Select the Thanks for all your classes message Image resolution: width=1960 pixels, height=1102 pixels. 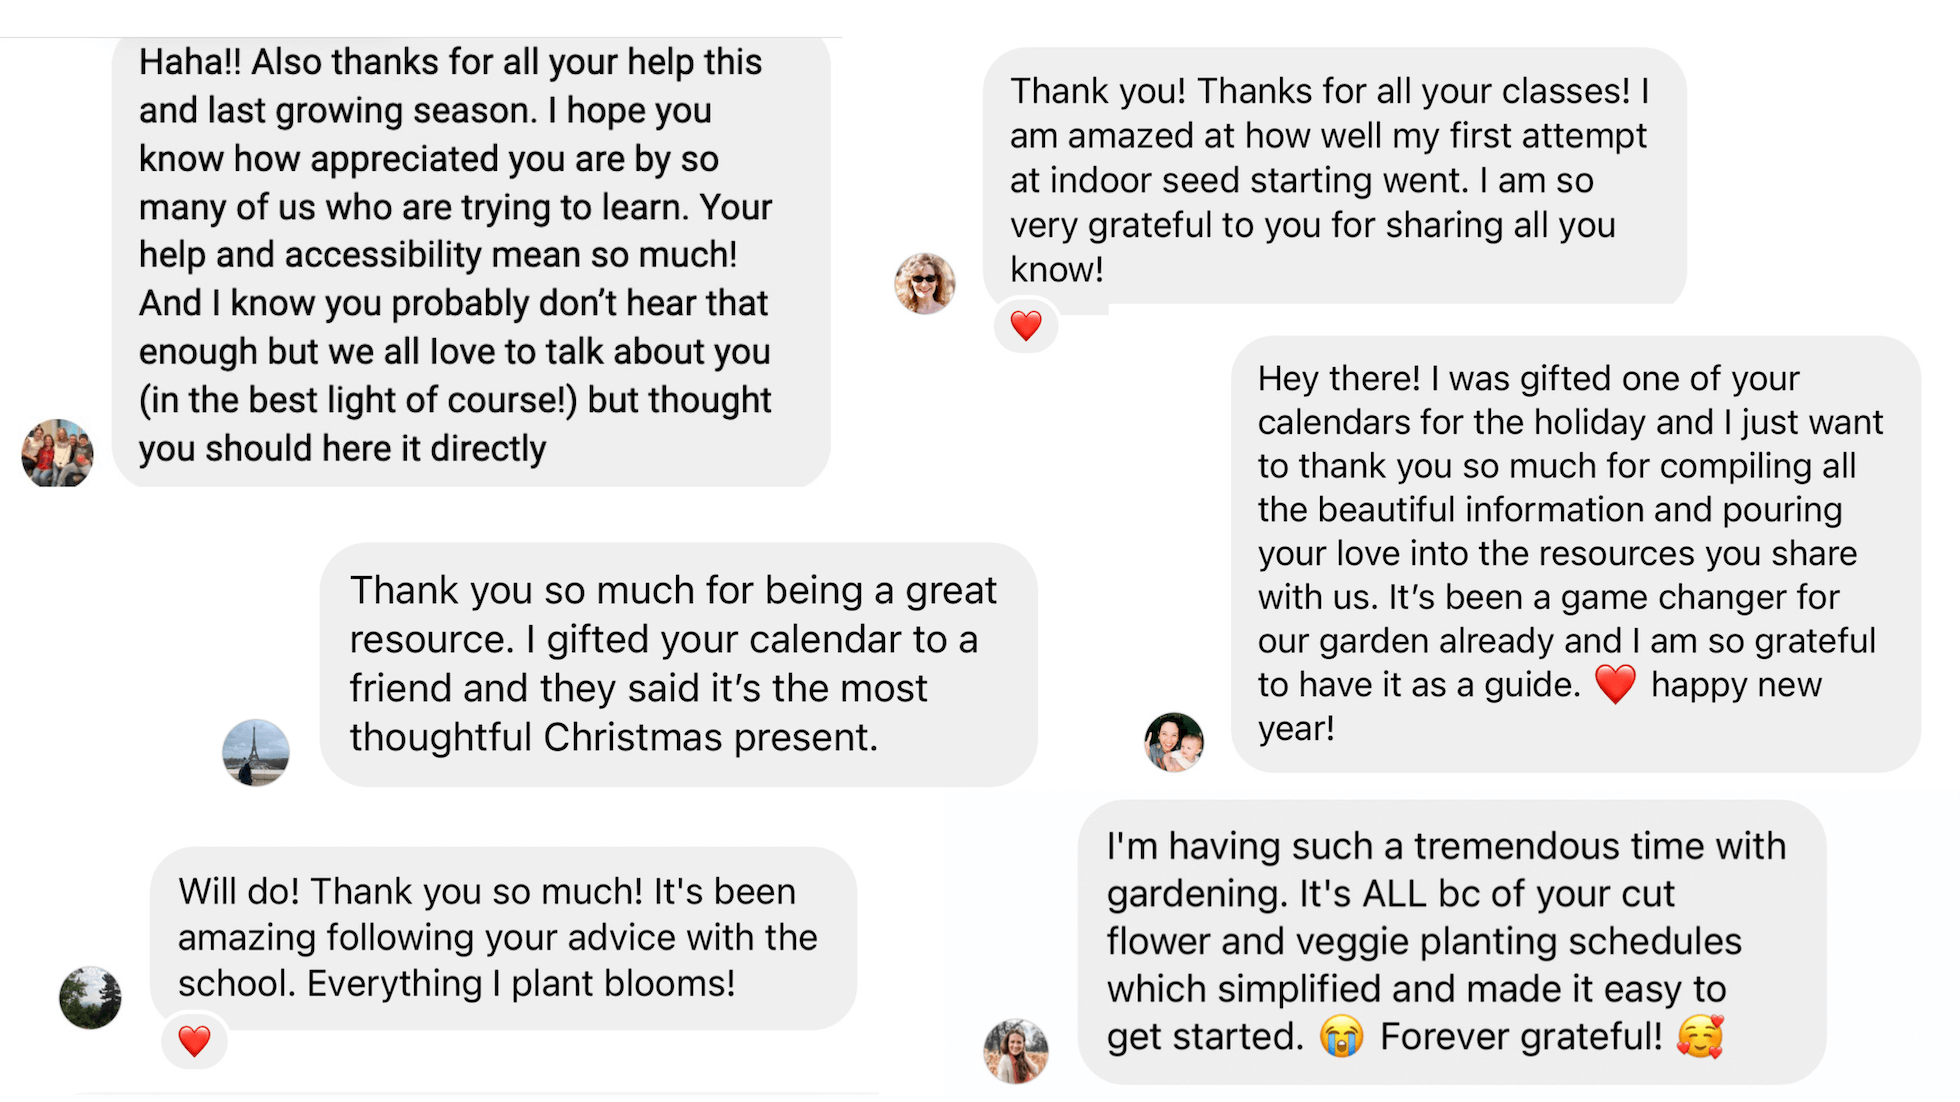coord(1333,180)
